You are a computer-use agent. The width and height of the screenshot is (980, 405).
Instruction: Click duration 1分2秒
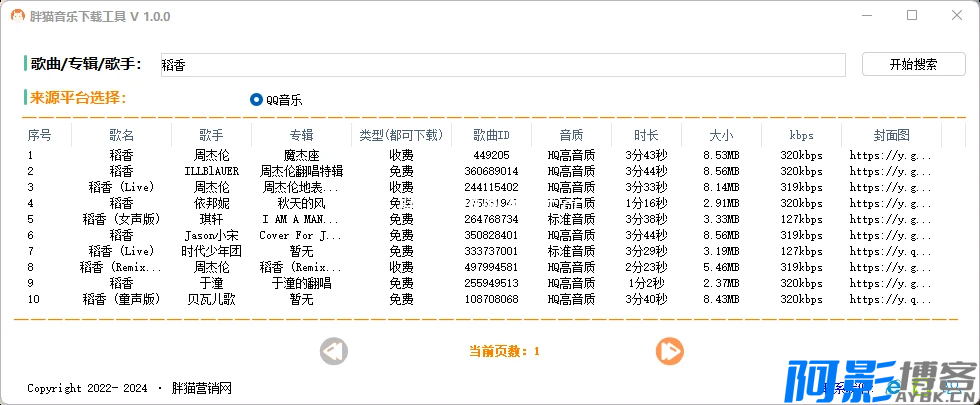pos(646,284)
